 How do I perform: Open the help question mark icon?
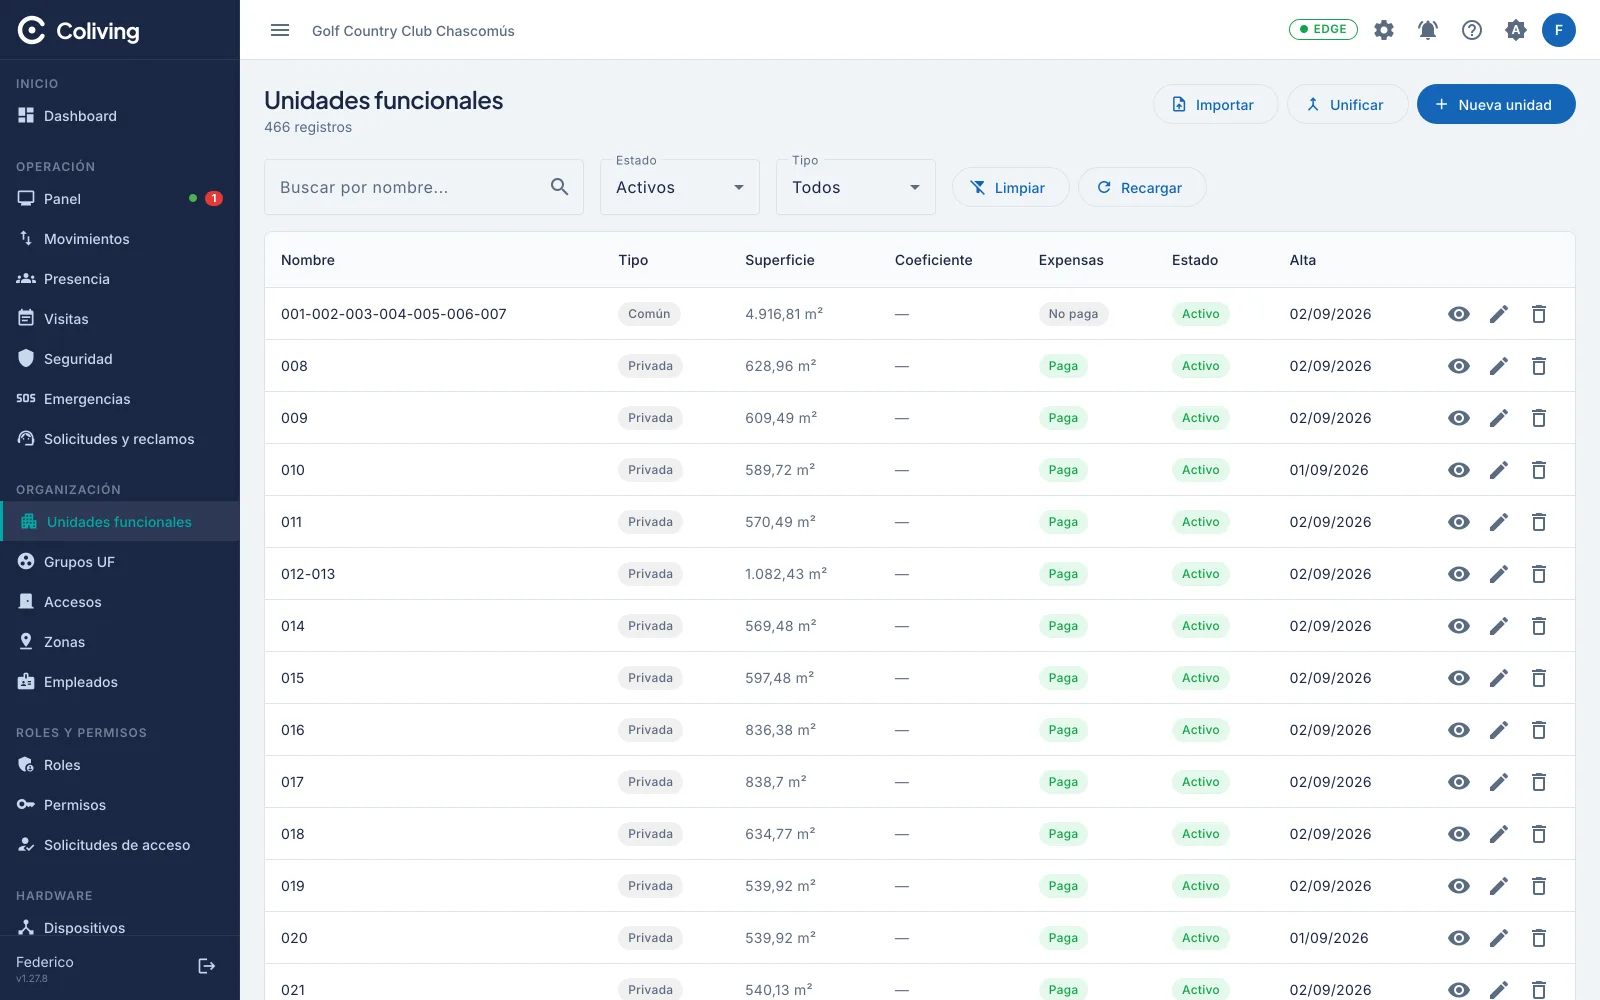1472,30
